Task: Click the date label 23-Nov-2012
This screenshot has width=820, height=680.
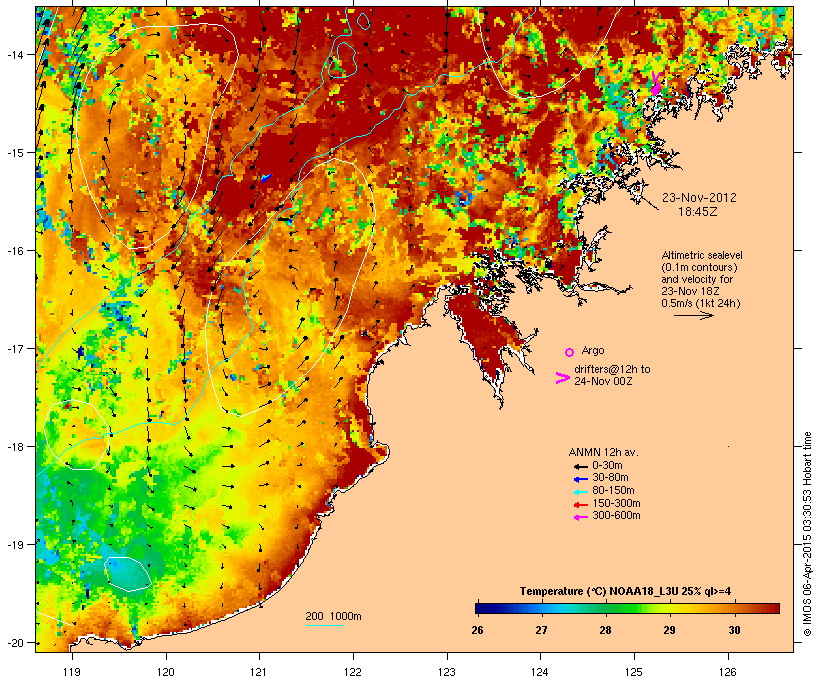Action: (699, 198)
